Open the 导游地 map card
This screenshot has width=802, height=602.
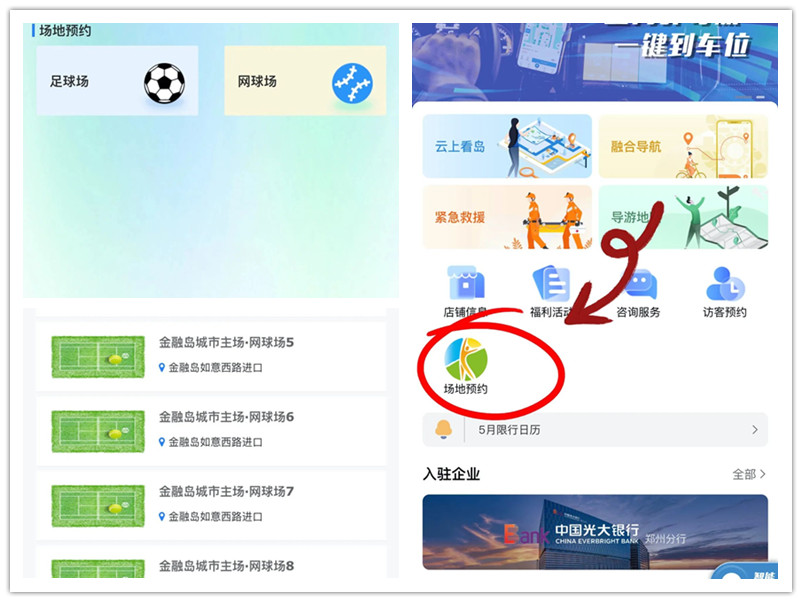point(683,217)
